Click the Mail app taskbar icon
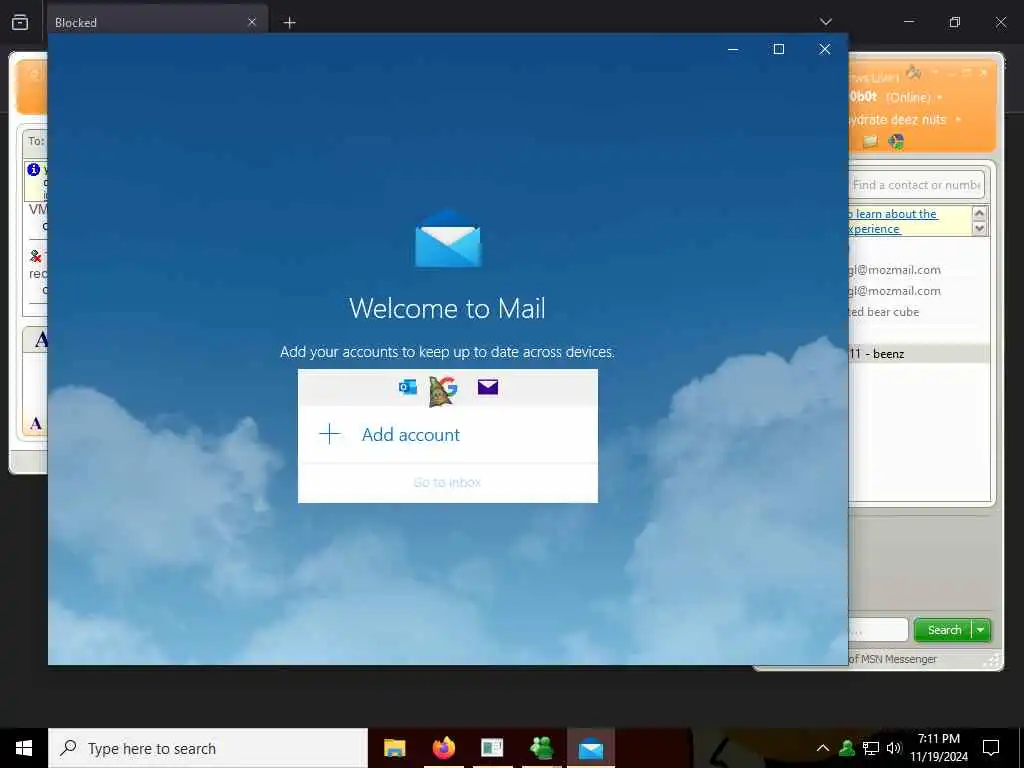Image resolution: width=1024 pixels, height=768 pixels. point(590,748)
